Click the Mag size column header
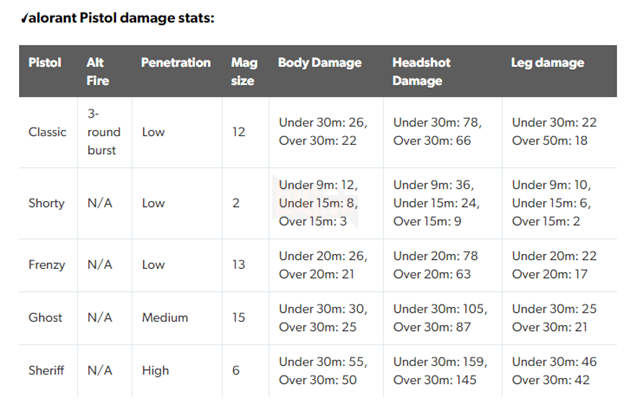Viewport: 630px width, 405px height. pyautogui.click(x=242, y=71)
